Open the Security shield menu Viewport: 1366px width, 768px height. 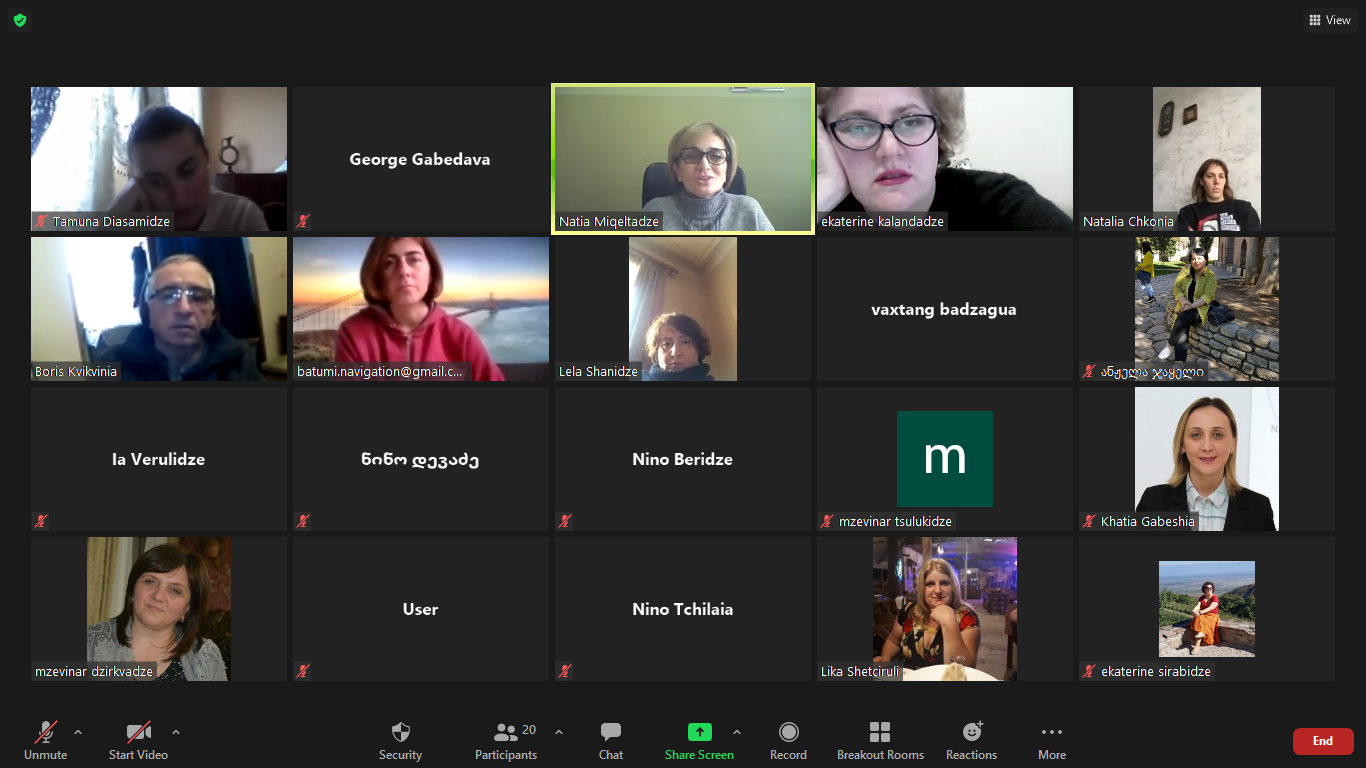click(x=400, y=741)
